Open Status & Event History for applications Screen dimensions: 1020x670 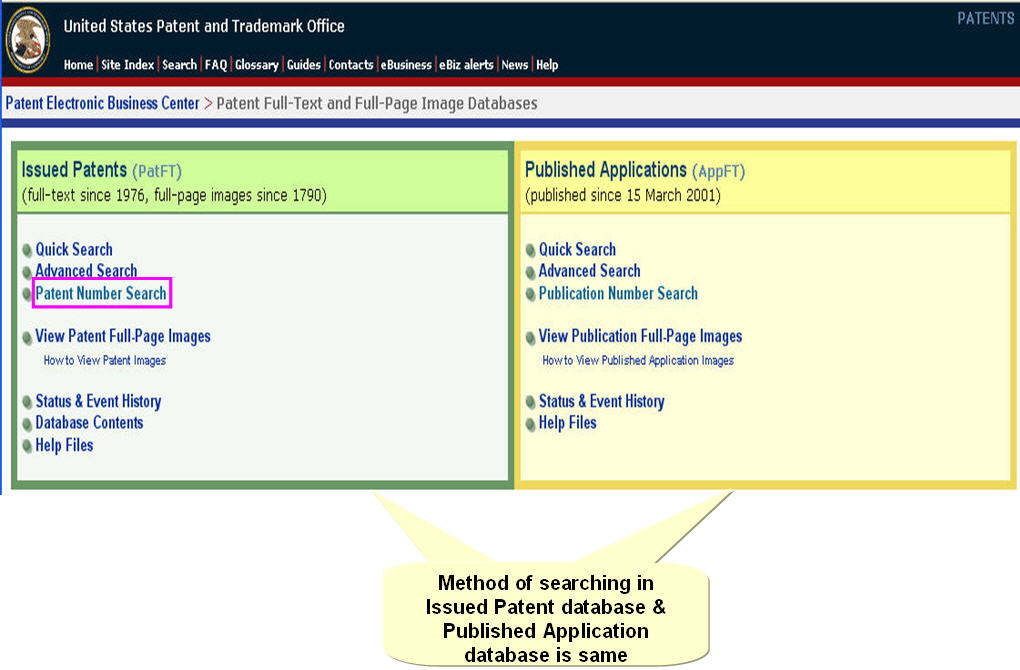[x=601, y=401]
